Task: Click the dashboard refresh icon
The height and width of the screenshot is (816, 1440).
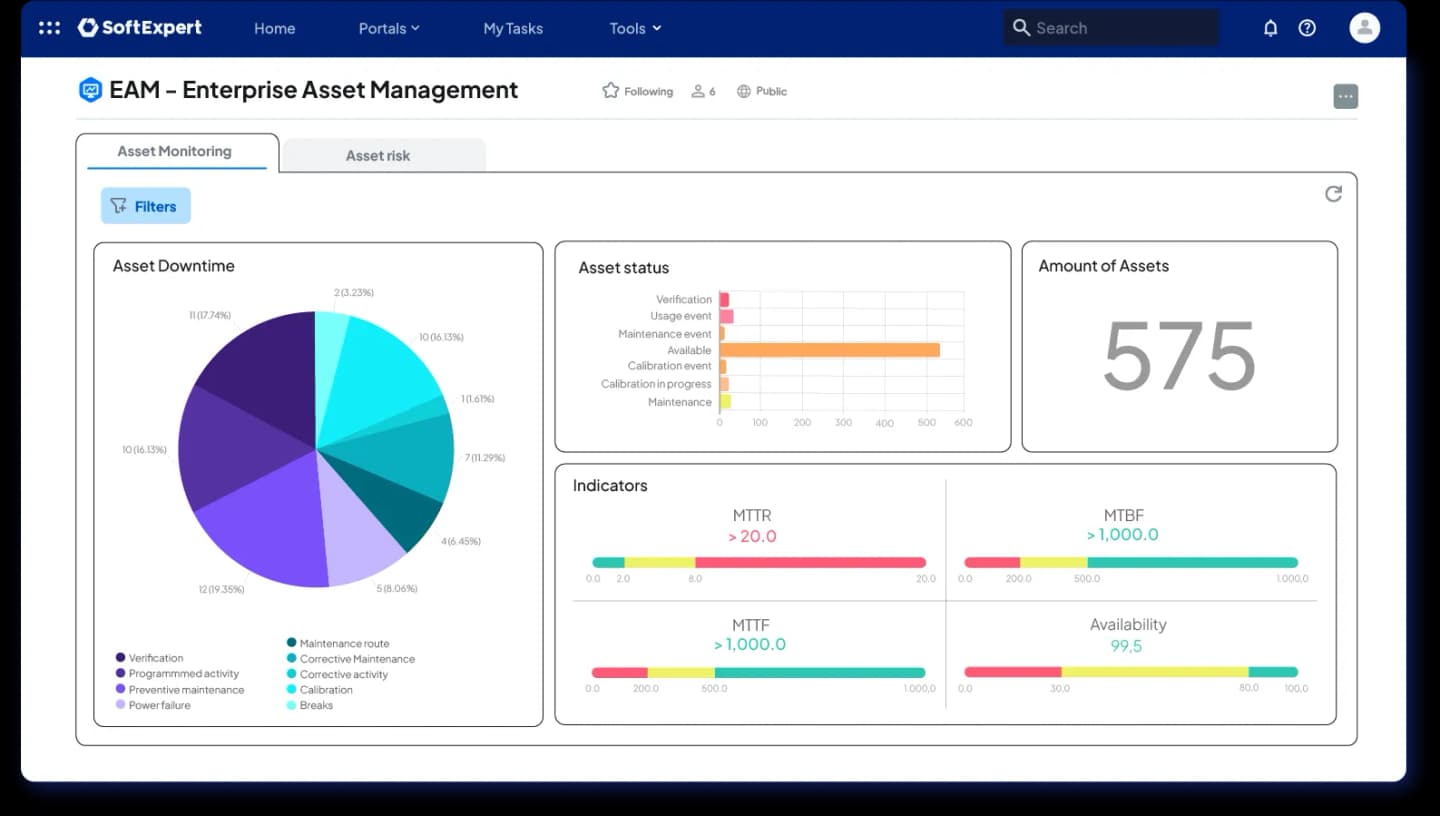Action: click(1333, 194)
